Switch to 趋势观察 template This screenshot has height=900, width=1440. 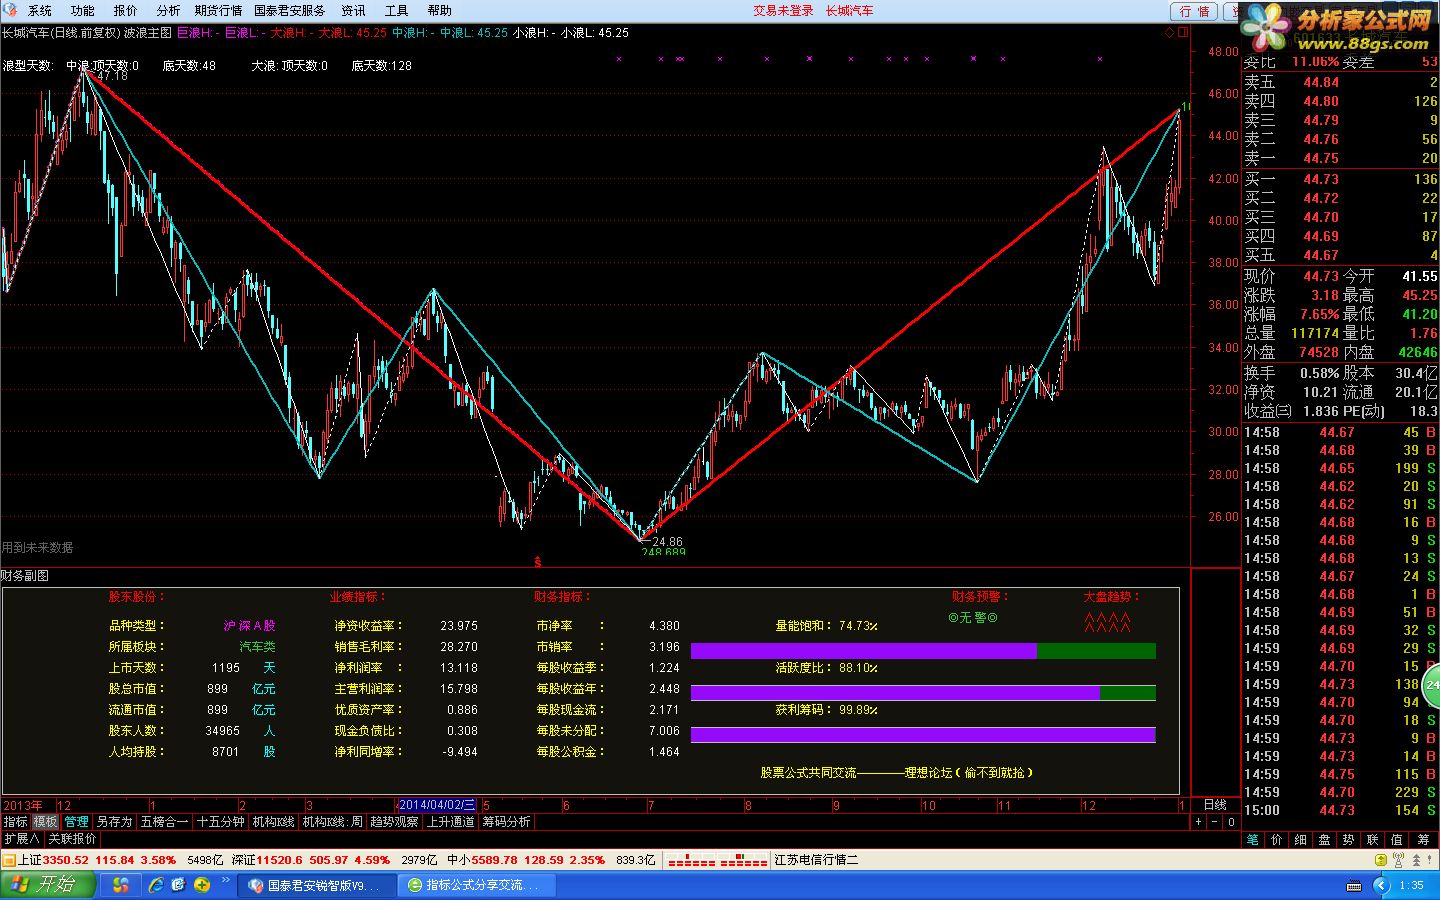coord(394,822)
